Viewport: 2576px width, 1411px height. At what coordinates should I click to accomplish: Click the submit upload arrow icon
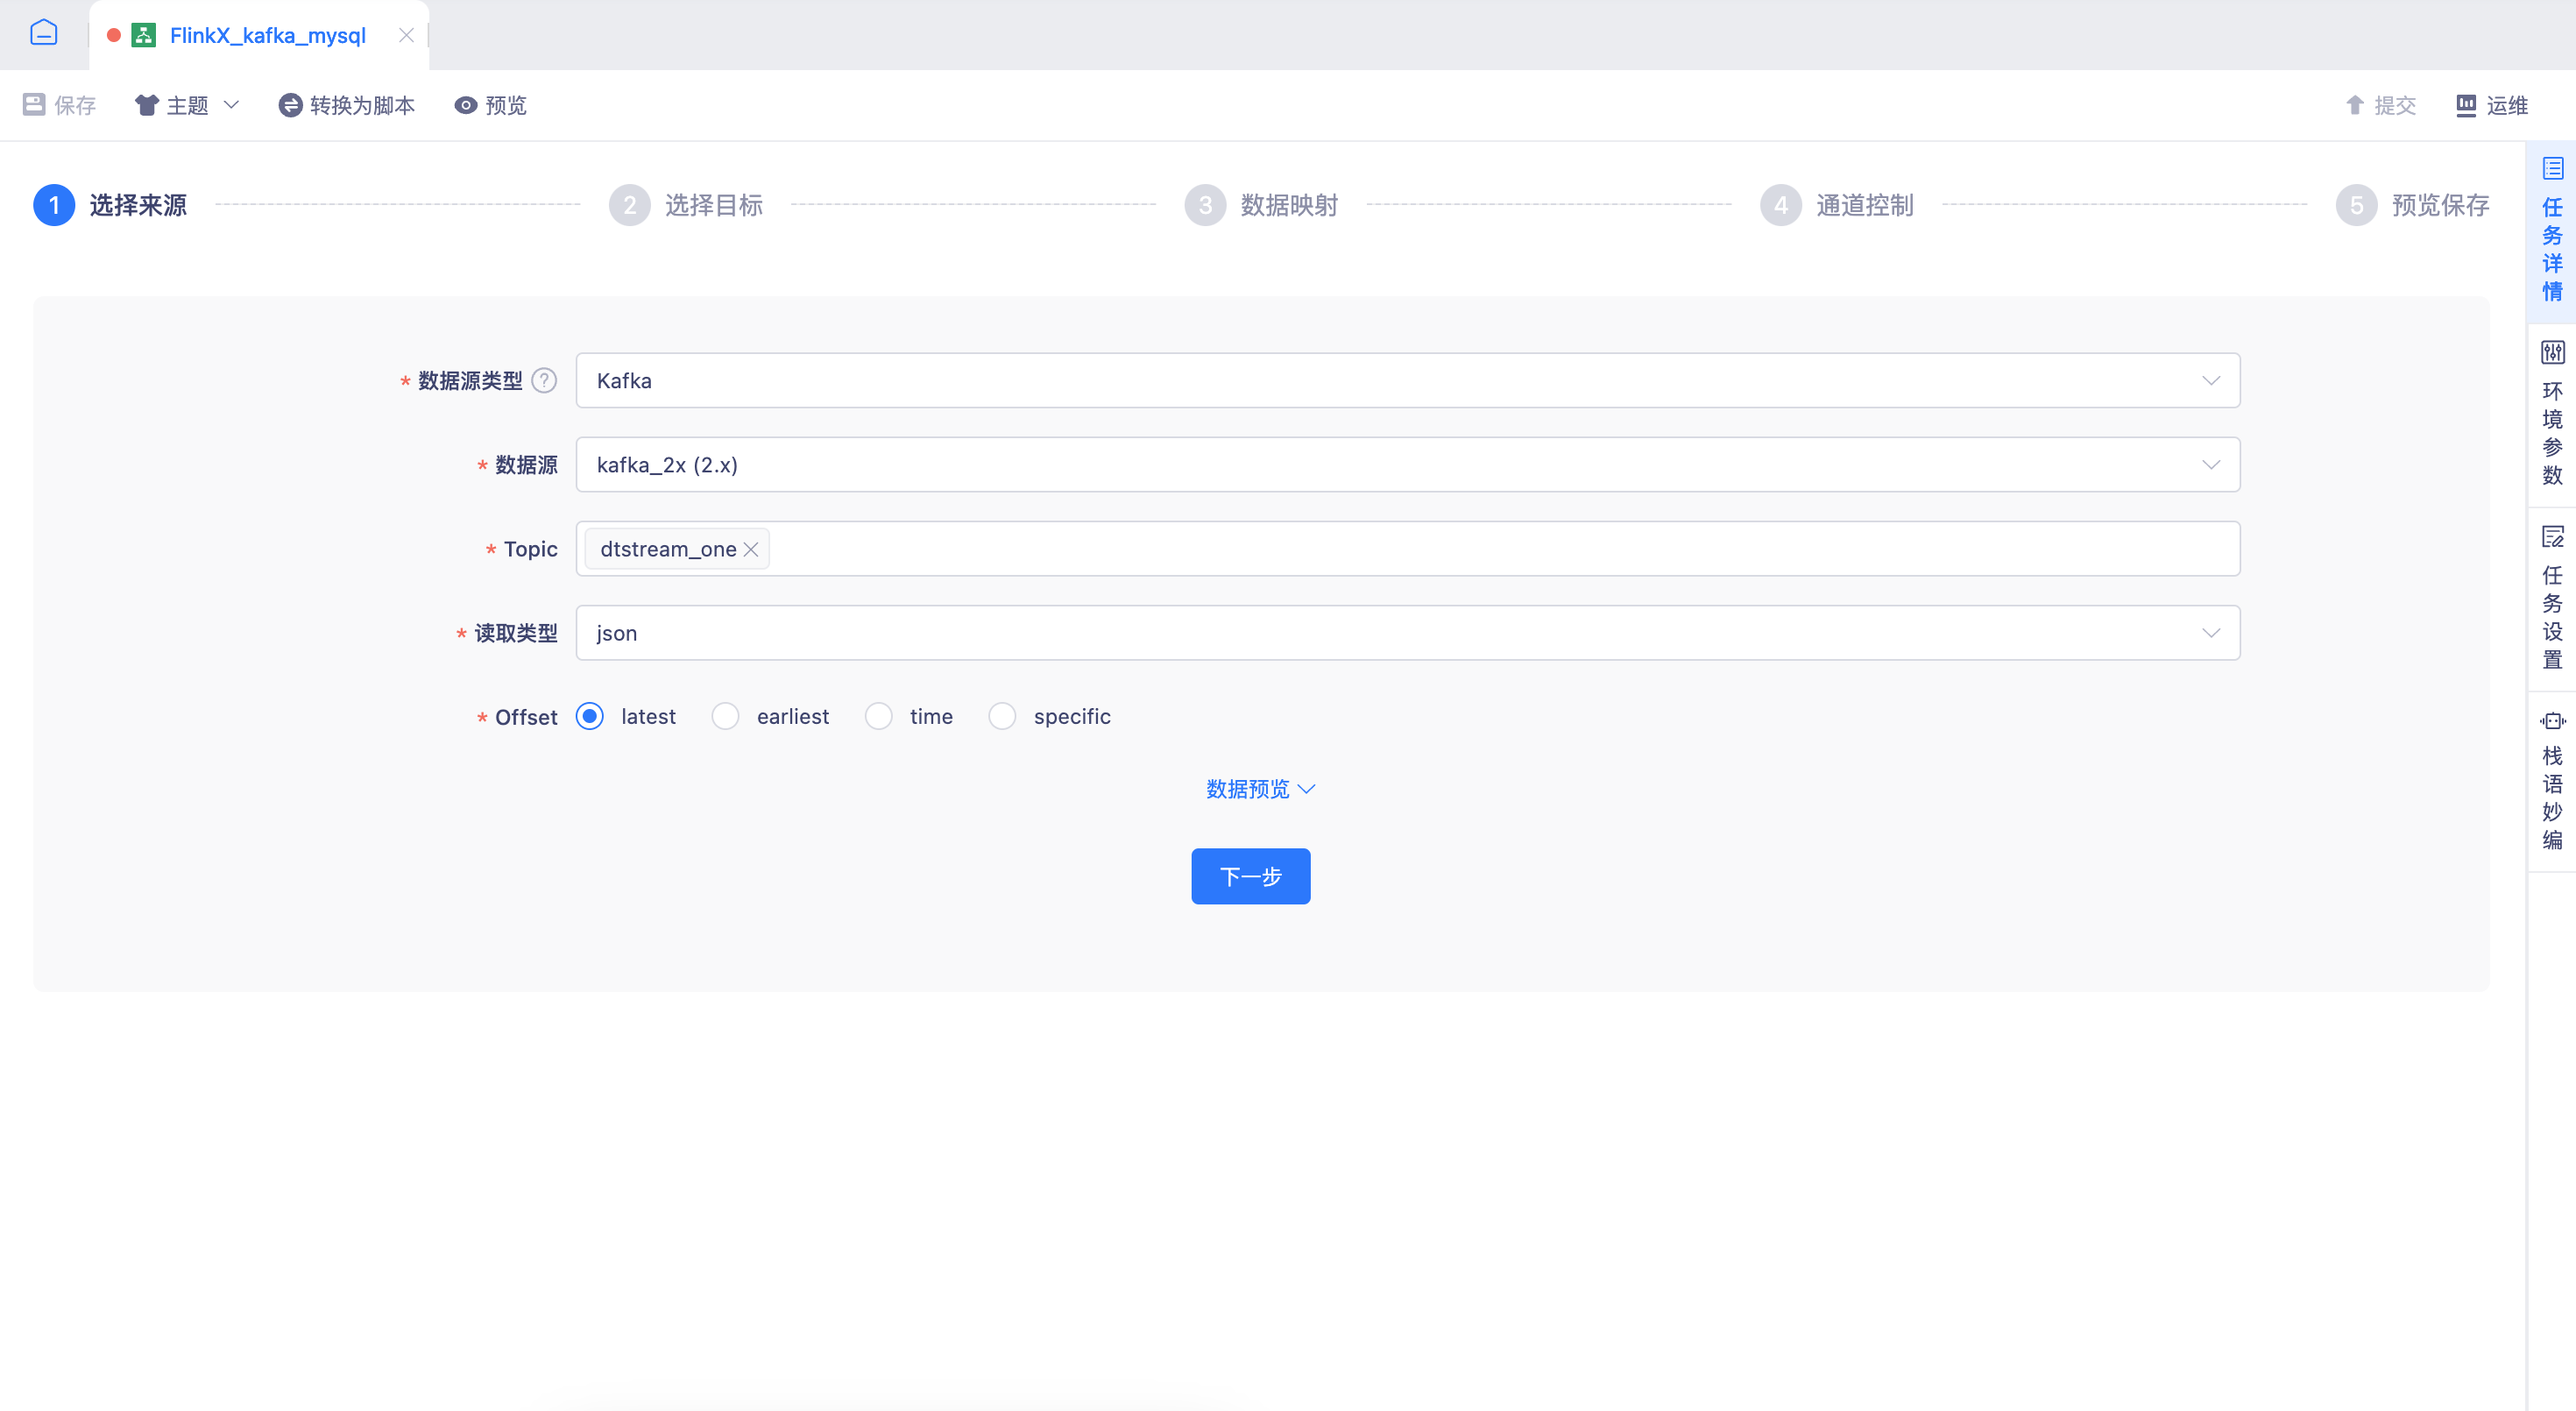tap(2354, 105)
